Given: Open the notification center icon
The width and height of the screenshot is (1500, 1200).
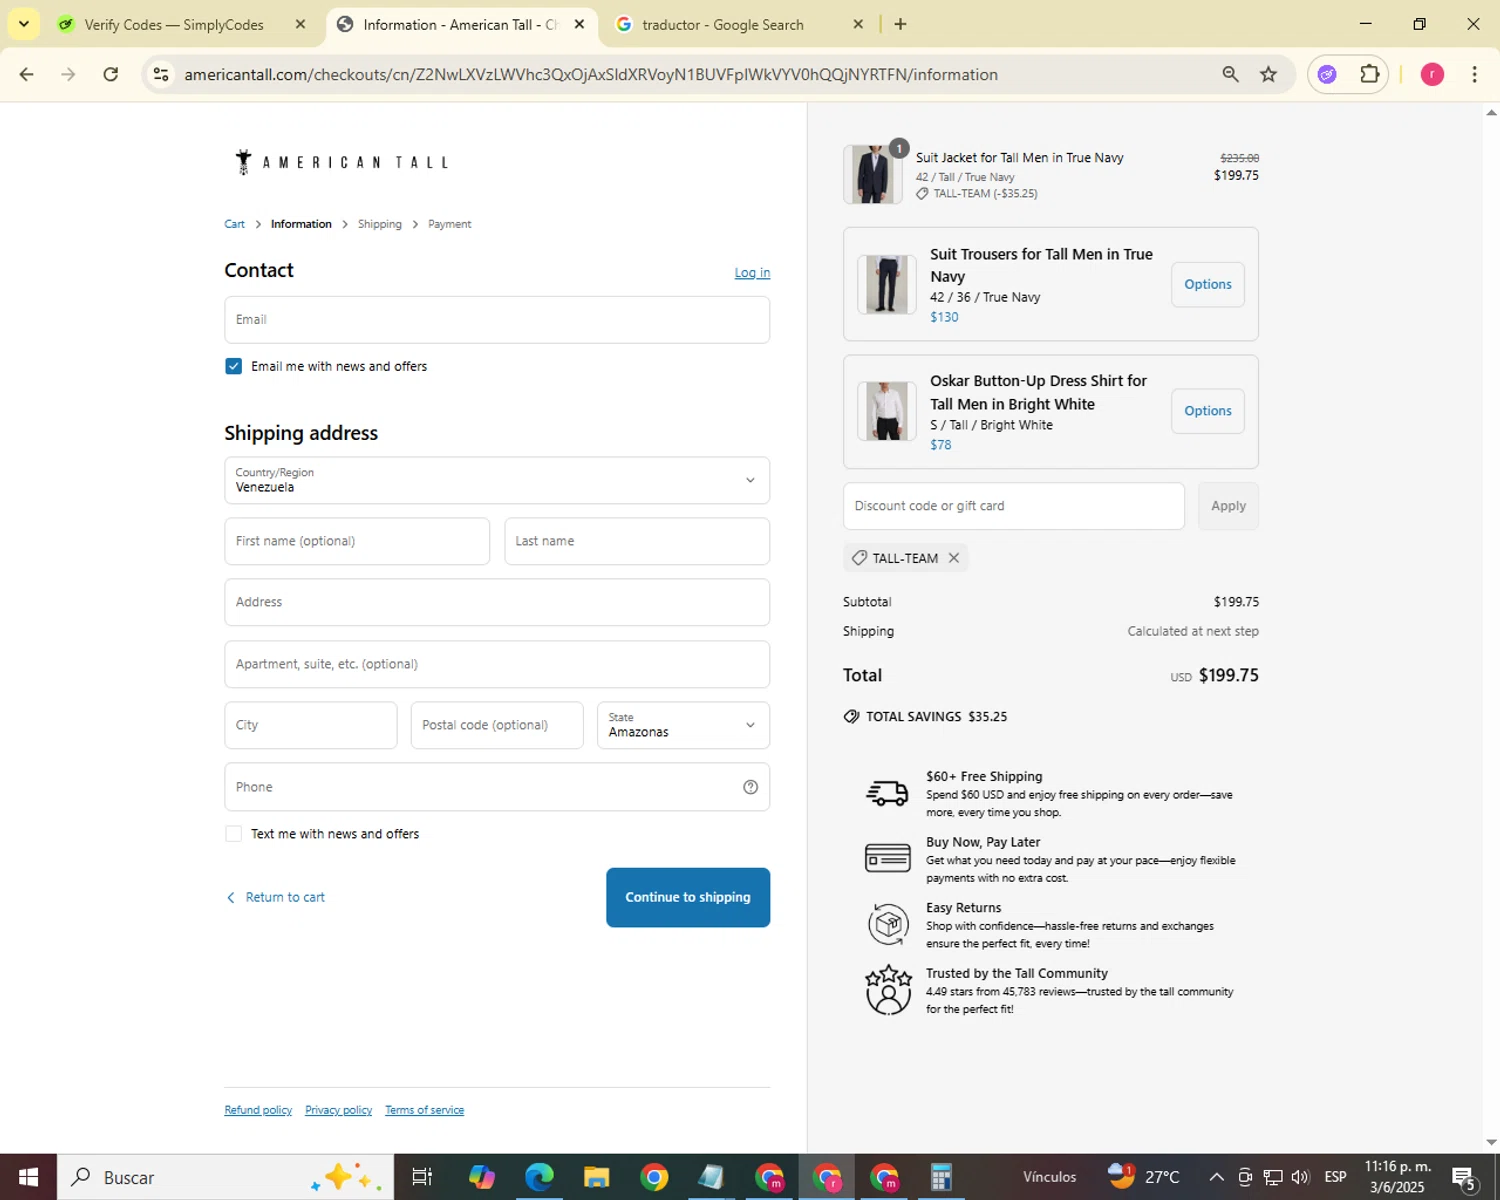Looking at the screenshot, I should pos(1465,1177).
